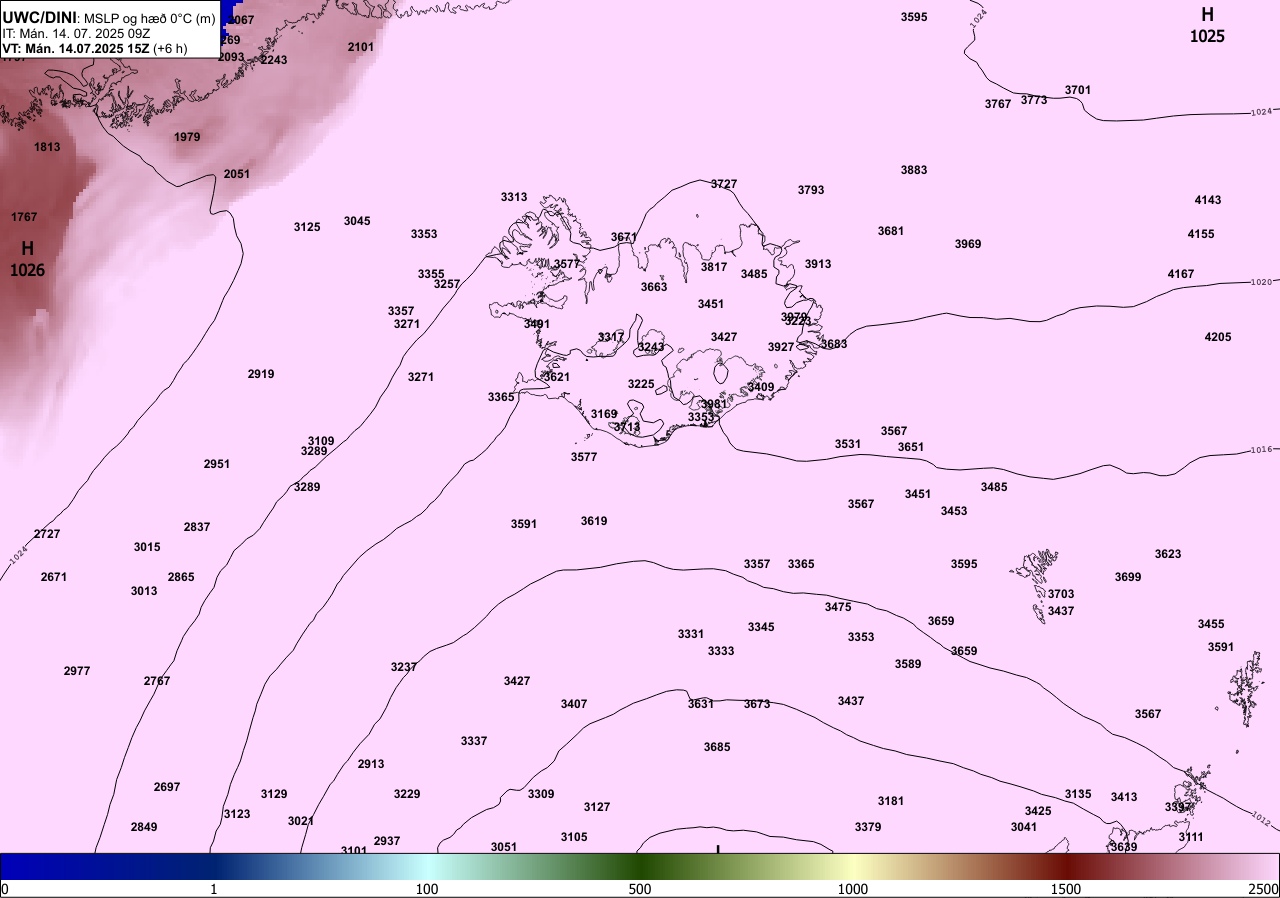The image size is (1280, 898).
Task: Click the height value 2919
Action: click(x=261, y=374)
